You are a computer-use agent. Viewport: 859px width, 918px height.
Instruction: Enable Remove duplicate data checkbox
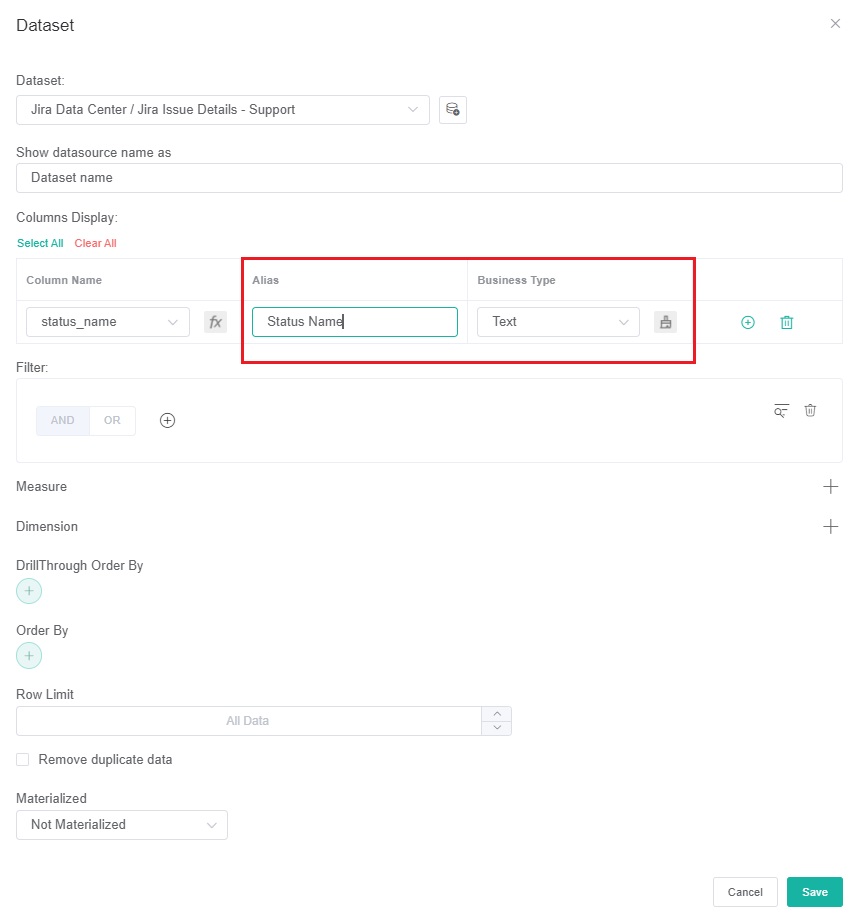tap(23, 760)
